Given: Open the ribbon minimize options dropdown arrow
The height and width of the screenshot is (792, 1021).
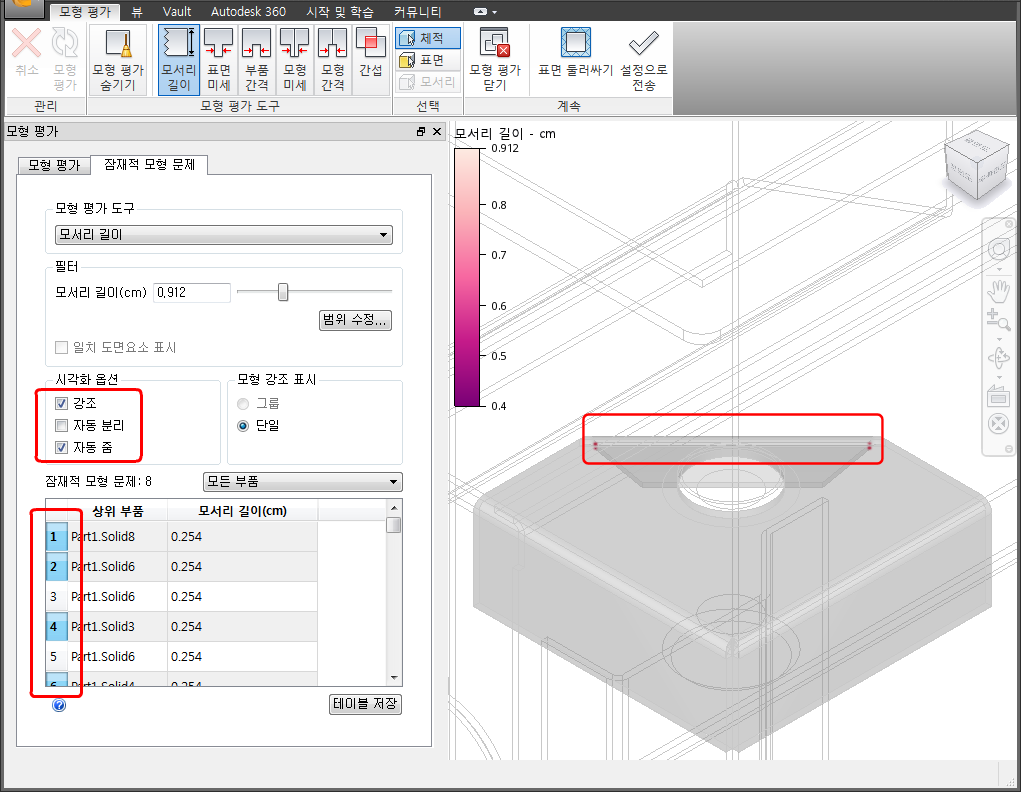Looking at the screenshot, I should (494, 12).
